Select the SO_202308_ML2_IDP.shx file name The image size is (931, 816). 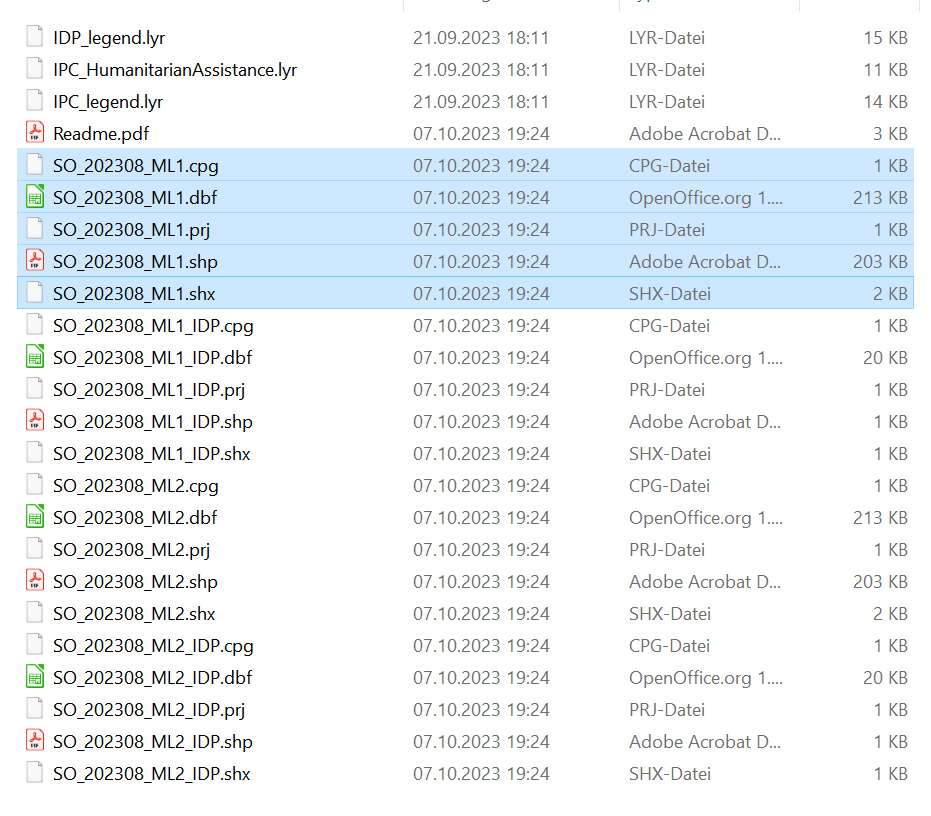[x=152, y=773]
